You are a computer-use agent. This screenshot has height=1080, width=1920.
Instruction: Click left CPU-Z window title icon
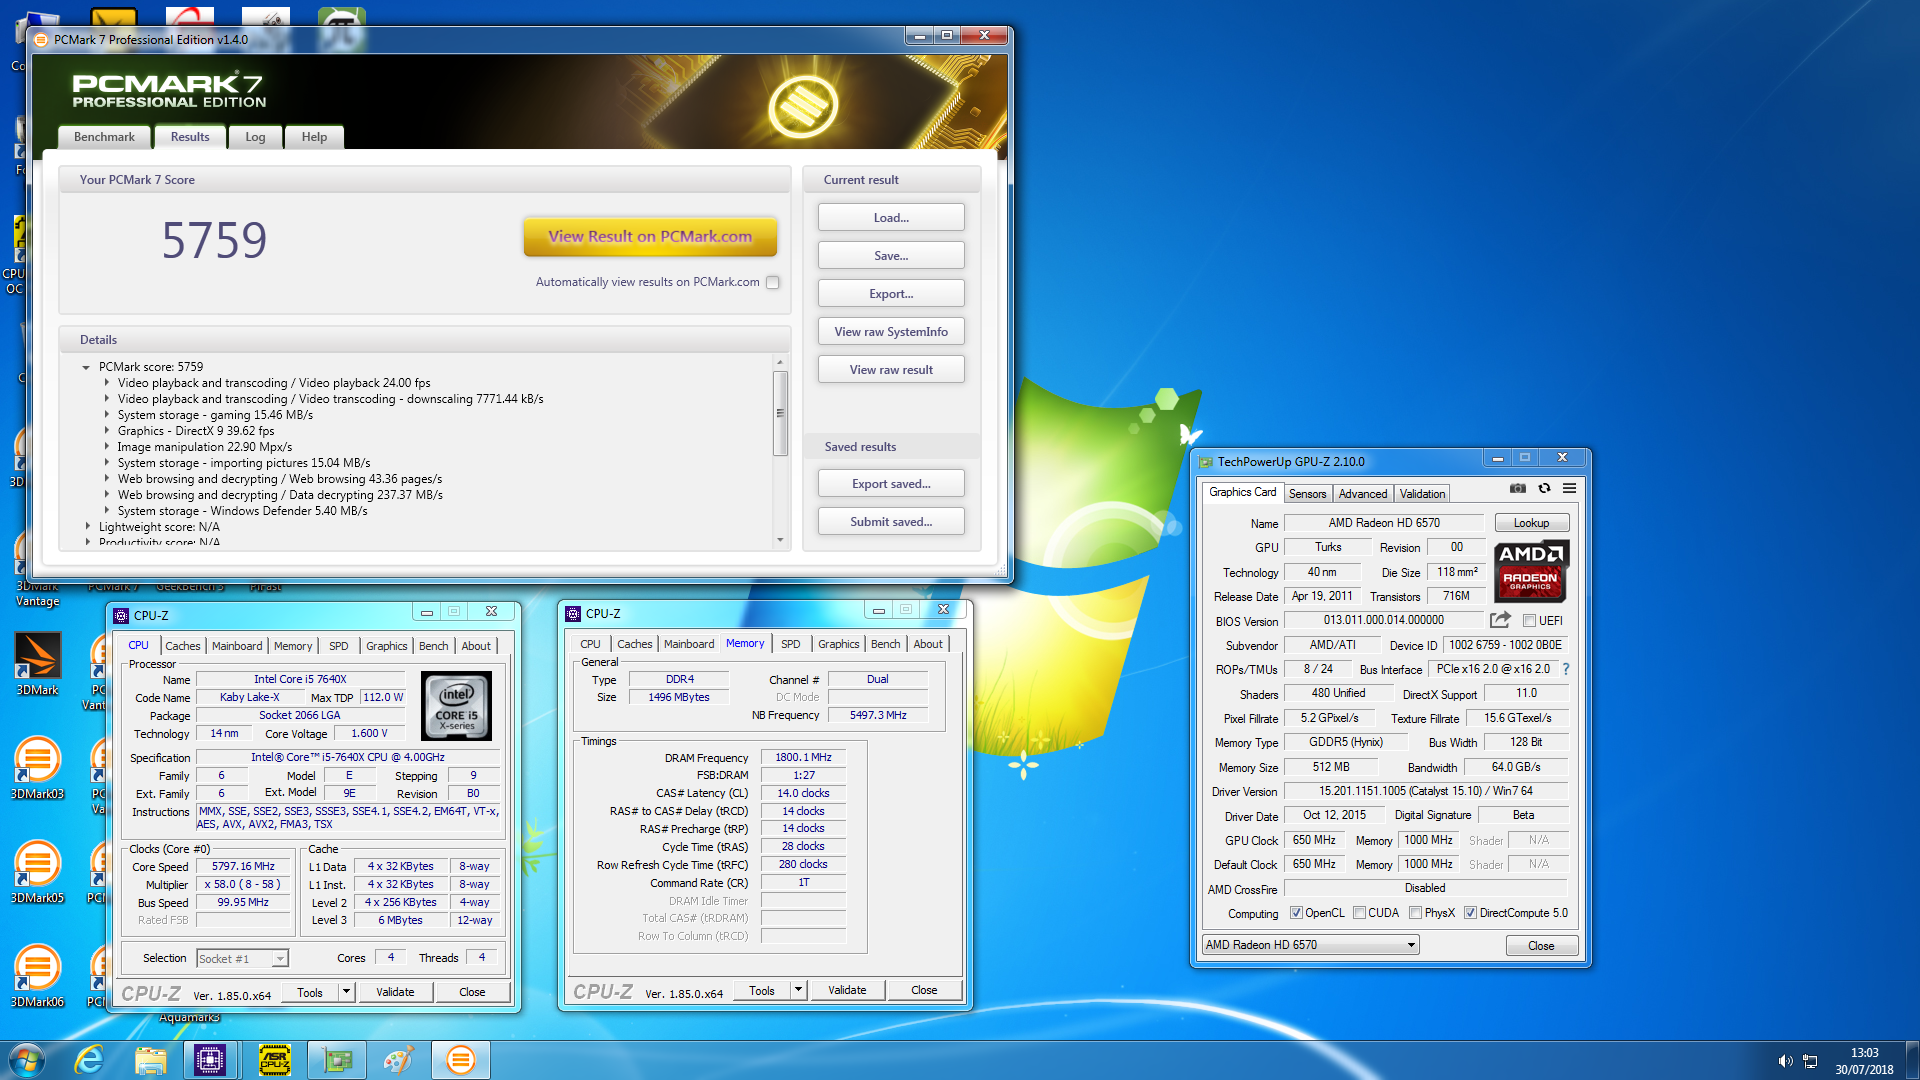[121, 616]
